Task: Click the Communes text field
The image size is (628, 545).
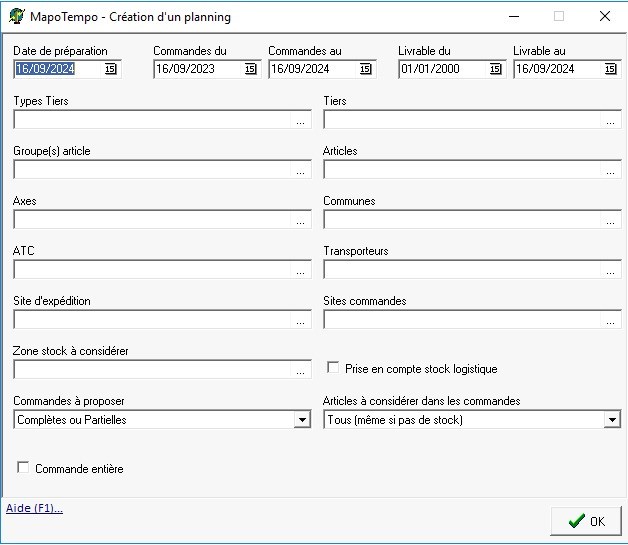Action: click(x=460, y=220)
